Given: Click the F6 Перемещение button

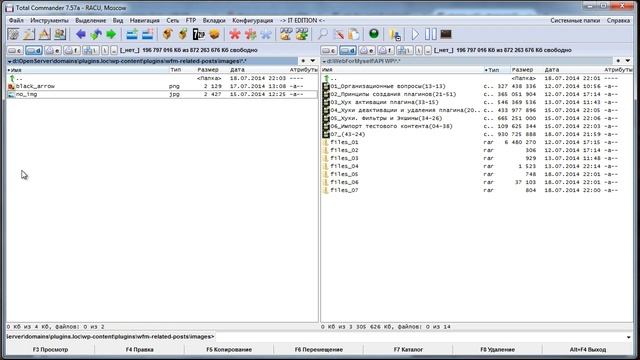Looking at the screenshot, I should point(319,350).
